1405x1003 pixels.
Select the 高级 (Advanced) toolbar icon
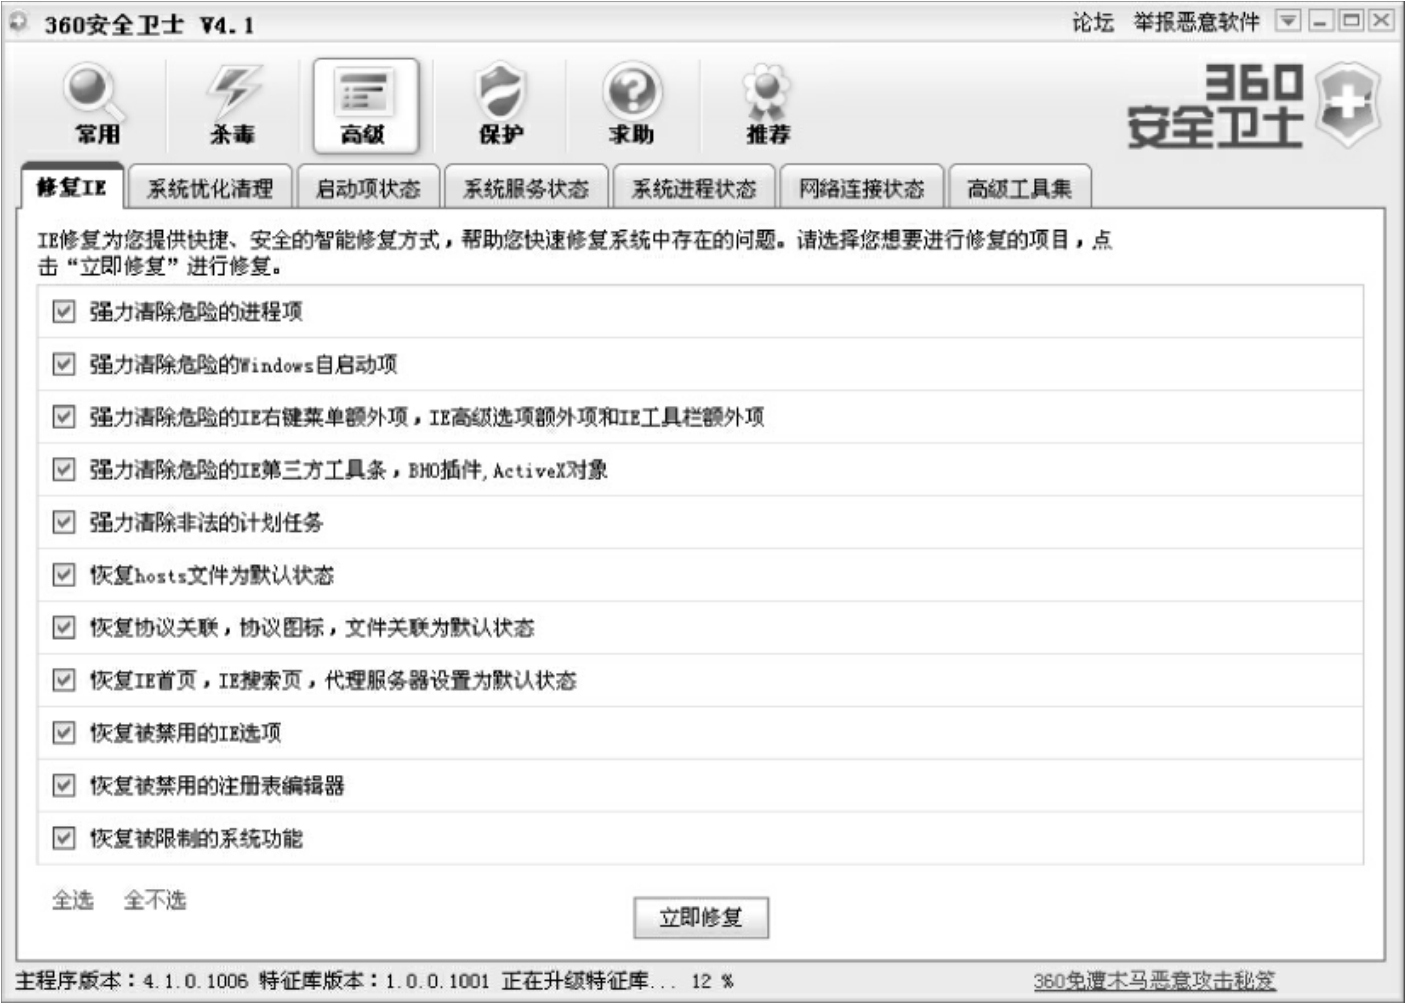pos(365,105)
